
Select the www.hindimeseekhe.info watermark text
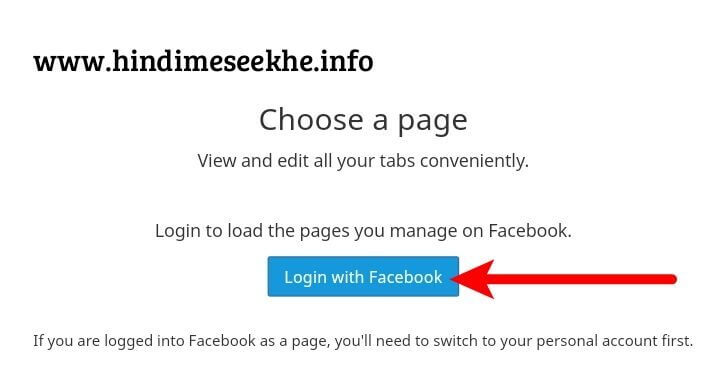(x=203, y=61)
